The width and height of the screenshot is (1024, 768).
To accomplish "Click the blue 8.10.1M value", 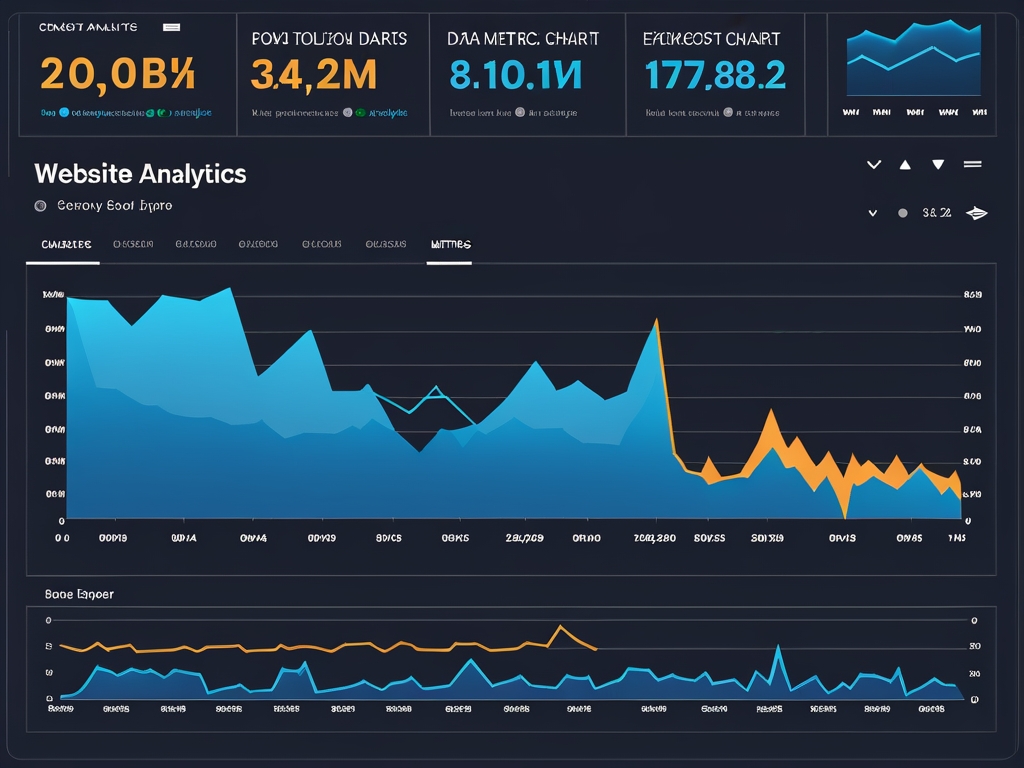I will (515, 74).
